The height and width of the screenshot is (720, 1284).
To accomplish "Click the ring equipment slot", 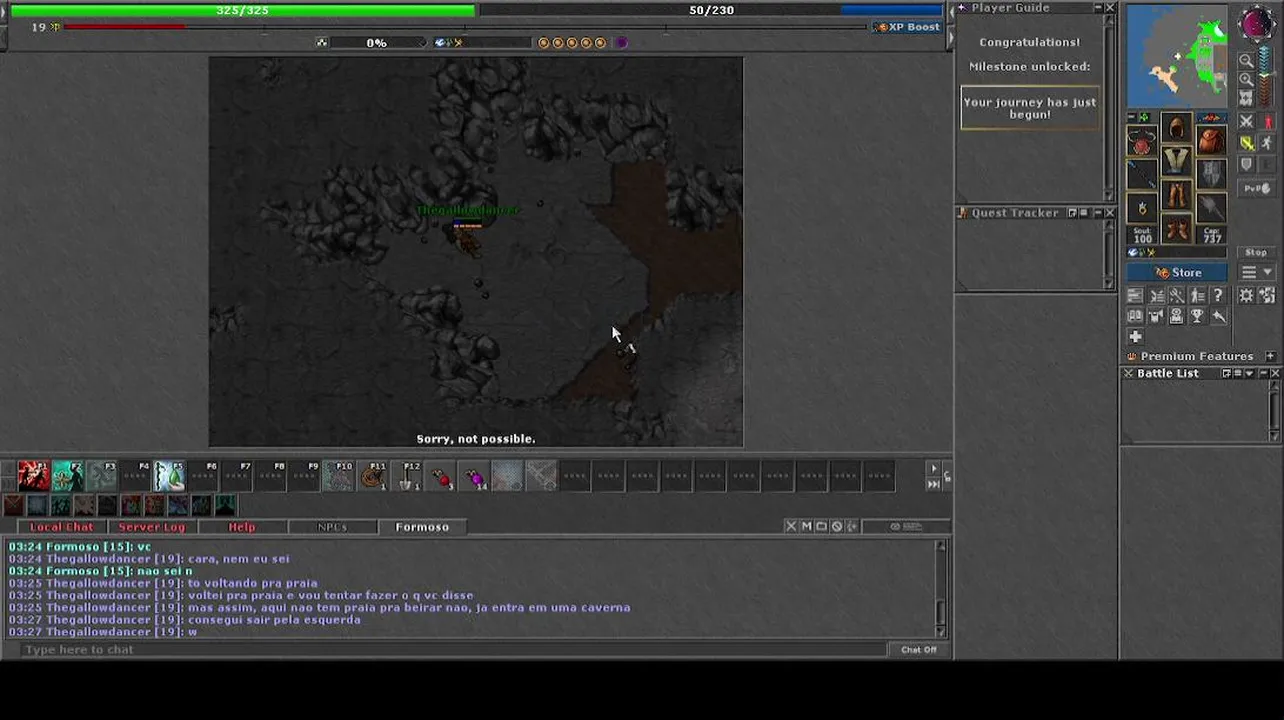I will coord(1142,209).
